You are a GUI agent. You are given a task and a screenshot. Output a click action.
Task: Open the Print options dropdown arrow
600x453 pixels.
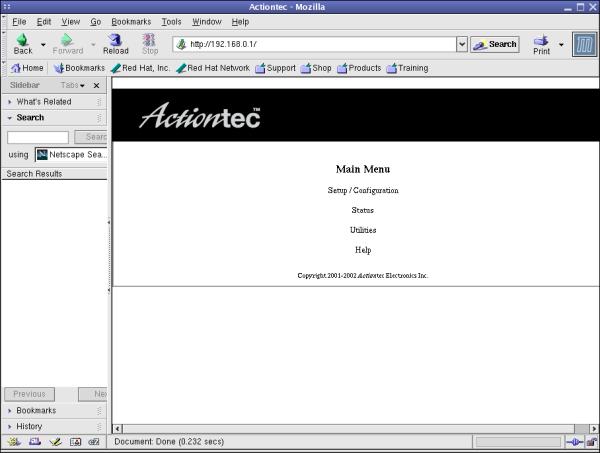click(561, 45)
